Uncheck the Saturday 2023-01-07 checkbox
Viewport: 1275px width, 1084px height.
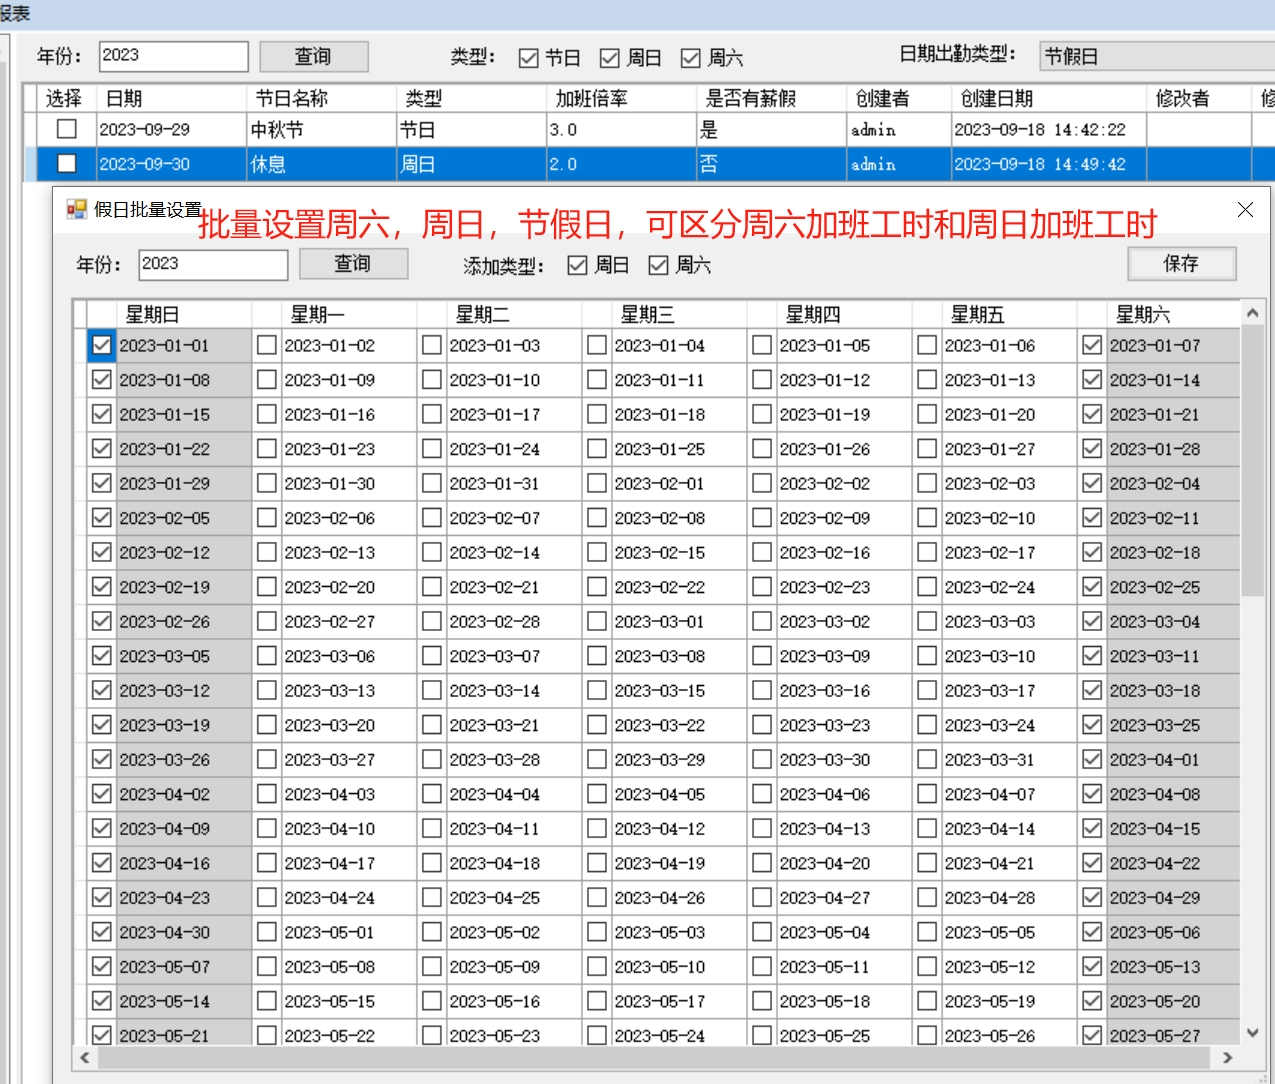(1092, 345)
